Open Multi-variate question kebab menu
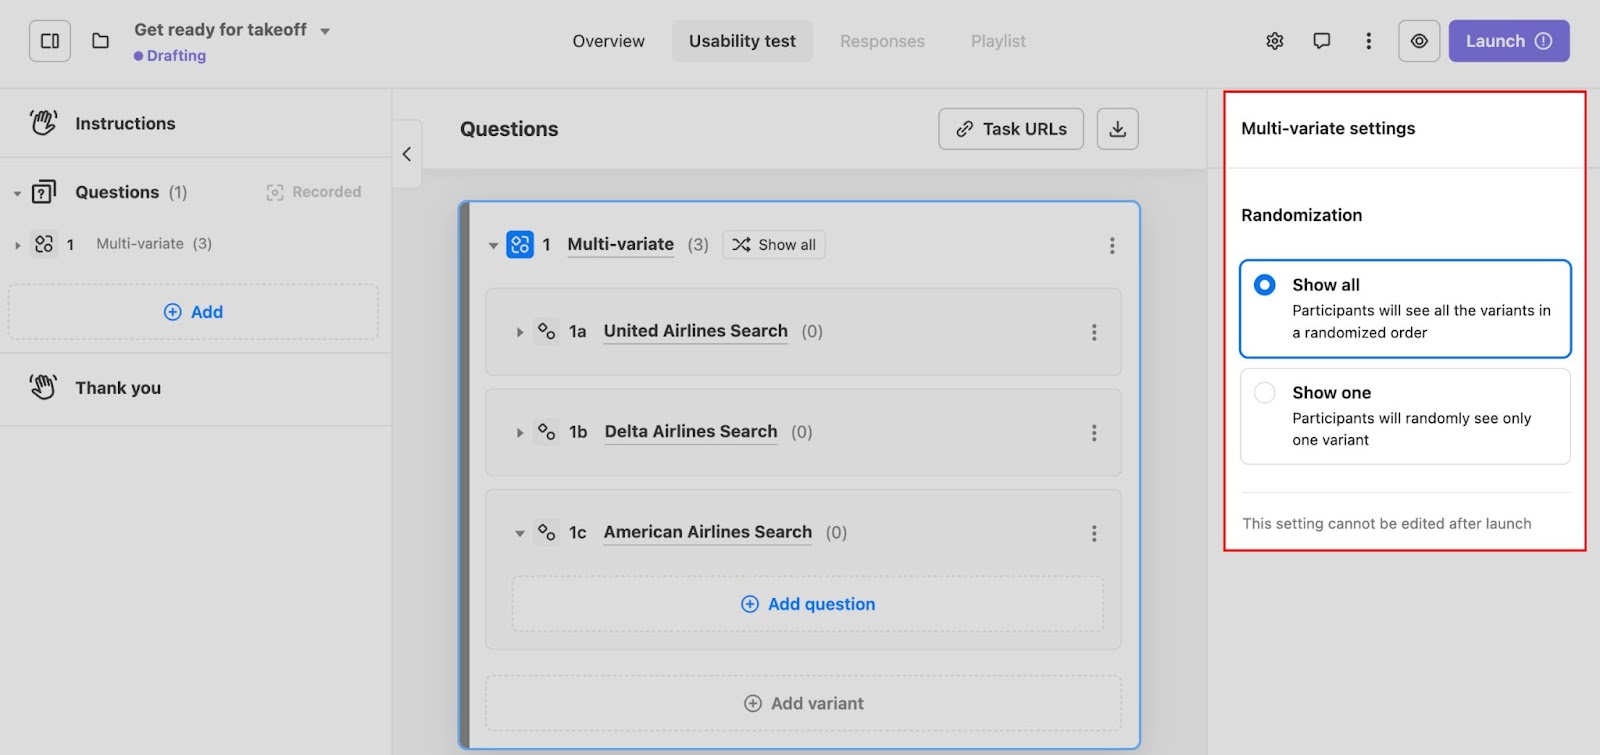Image resolution: width=1600 pixels, height=755 pixels. [1112, 245]
